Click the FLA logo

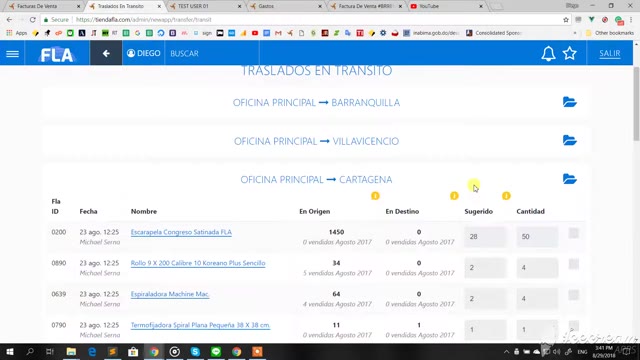point(57,54)
